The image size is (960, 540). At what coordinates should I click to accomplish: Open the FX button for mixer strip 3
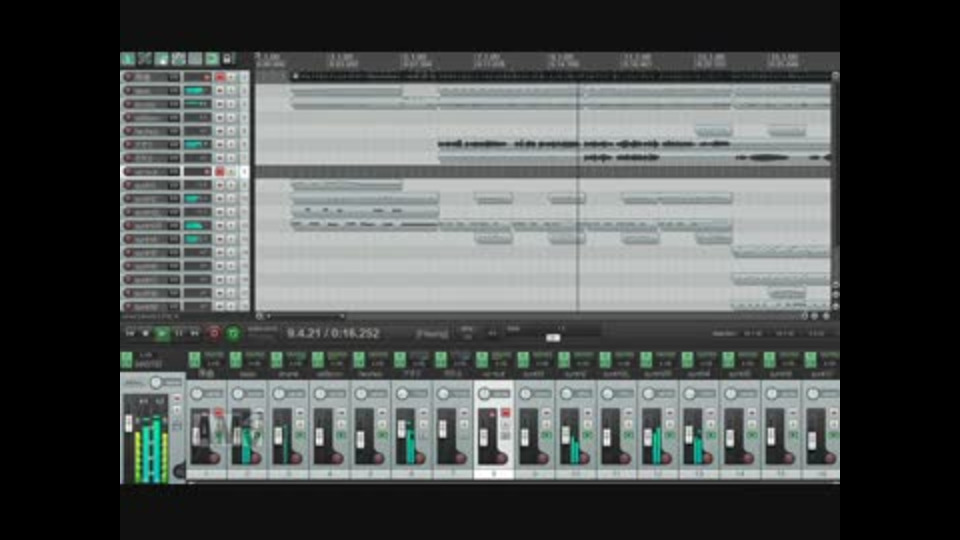(277, 359)
